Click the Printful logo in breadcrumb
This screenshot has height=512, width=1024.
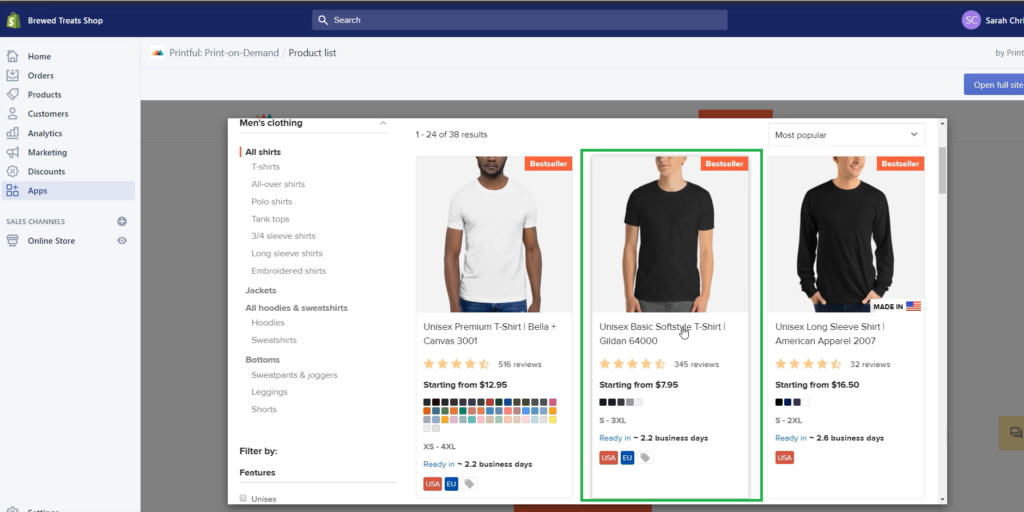coord(157,53)
